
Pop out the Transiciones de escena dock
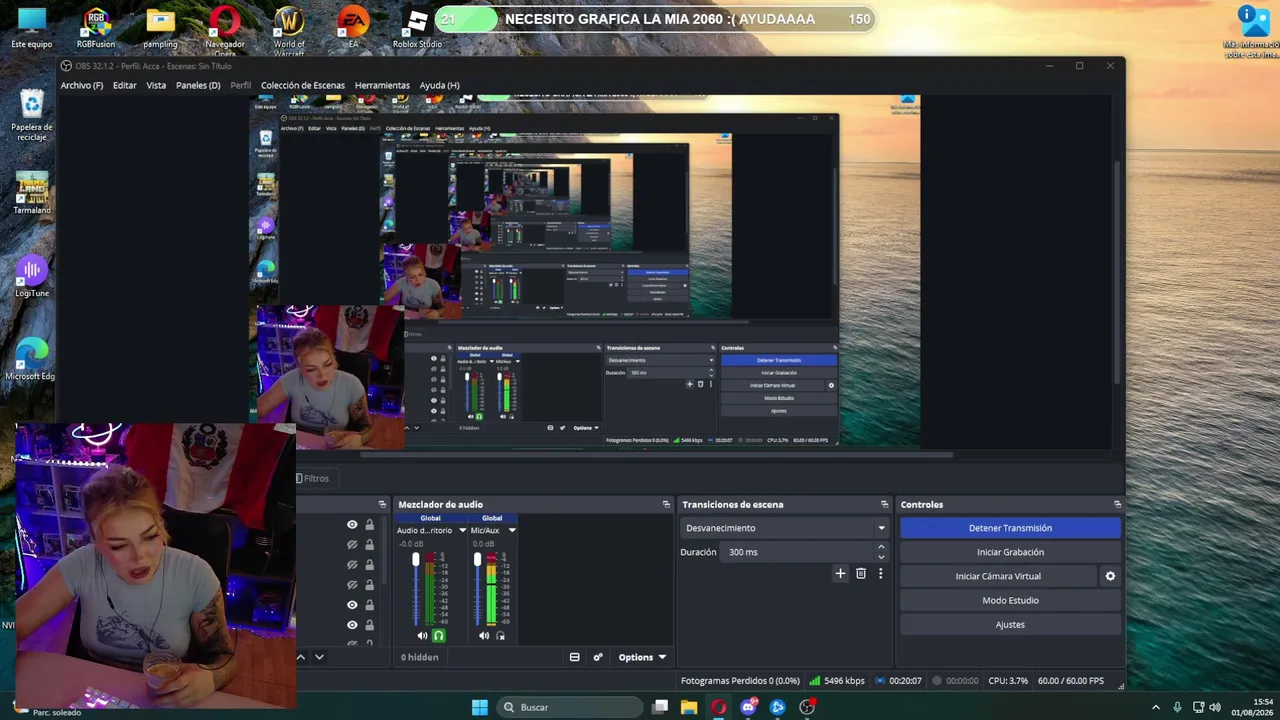tap(884, 504)
